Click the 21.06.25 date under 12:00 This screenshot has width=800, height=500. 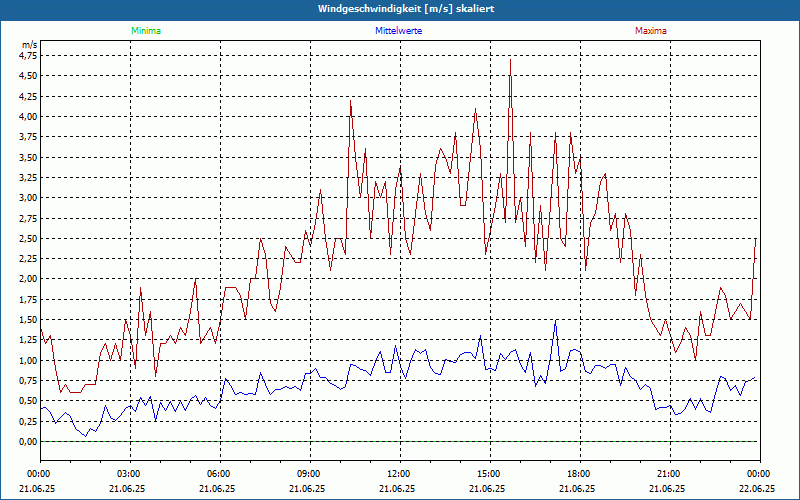tap(397, 488)
